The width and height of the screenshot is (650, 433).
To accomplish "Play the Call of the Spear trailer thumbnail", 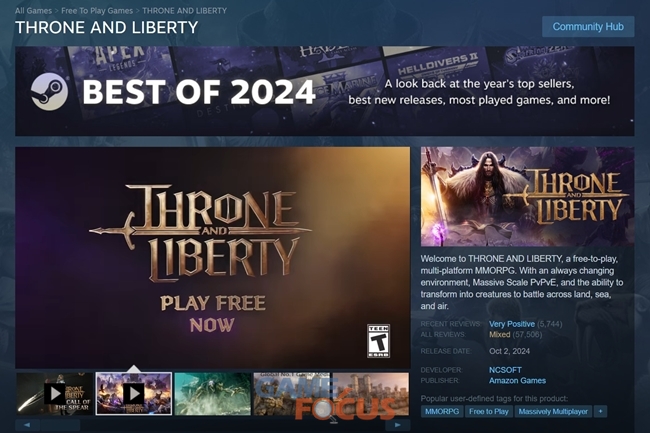I will pos(55,394).
